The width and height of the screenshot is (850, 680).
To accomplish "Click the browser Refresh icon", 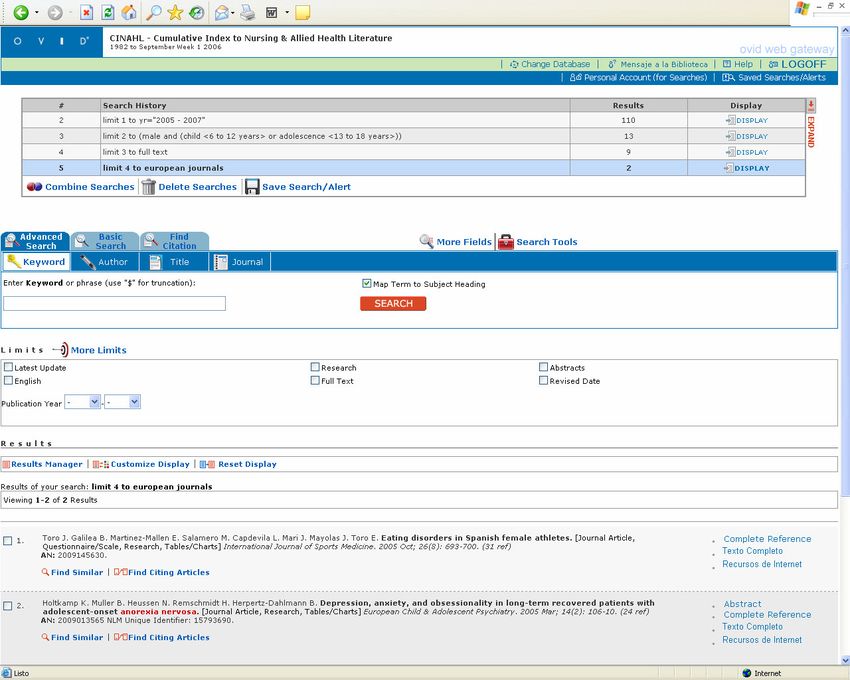I will [108, 13].
